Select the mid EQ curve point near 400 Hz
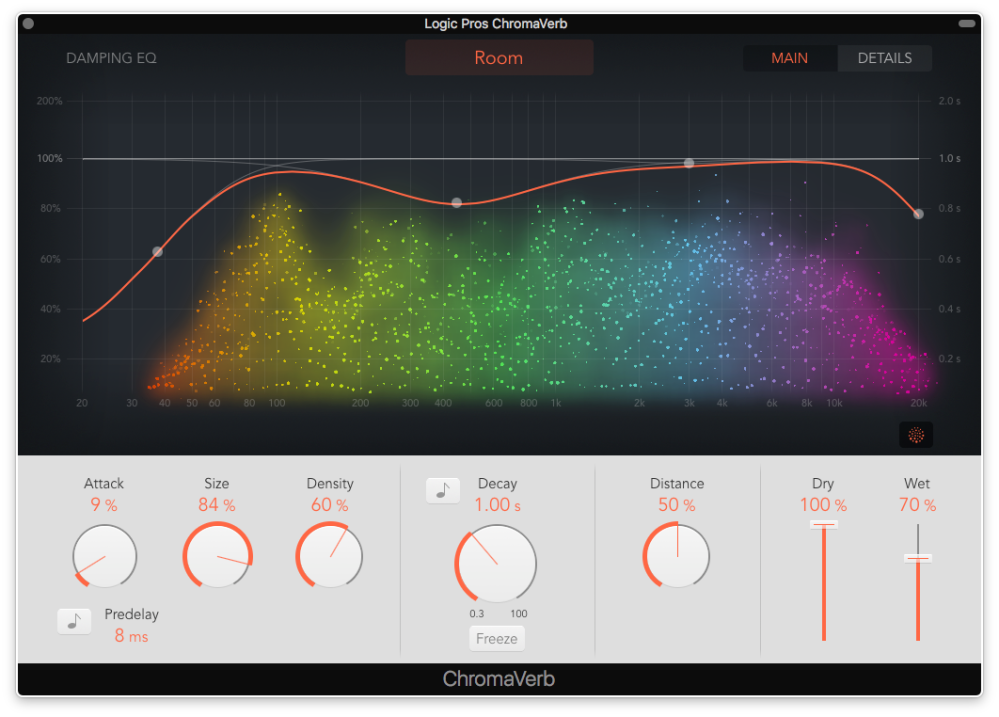Viewport: 999px width, 717px height. 457,203
